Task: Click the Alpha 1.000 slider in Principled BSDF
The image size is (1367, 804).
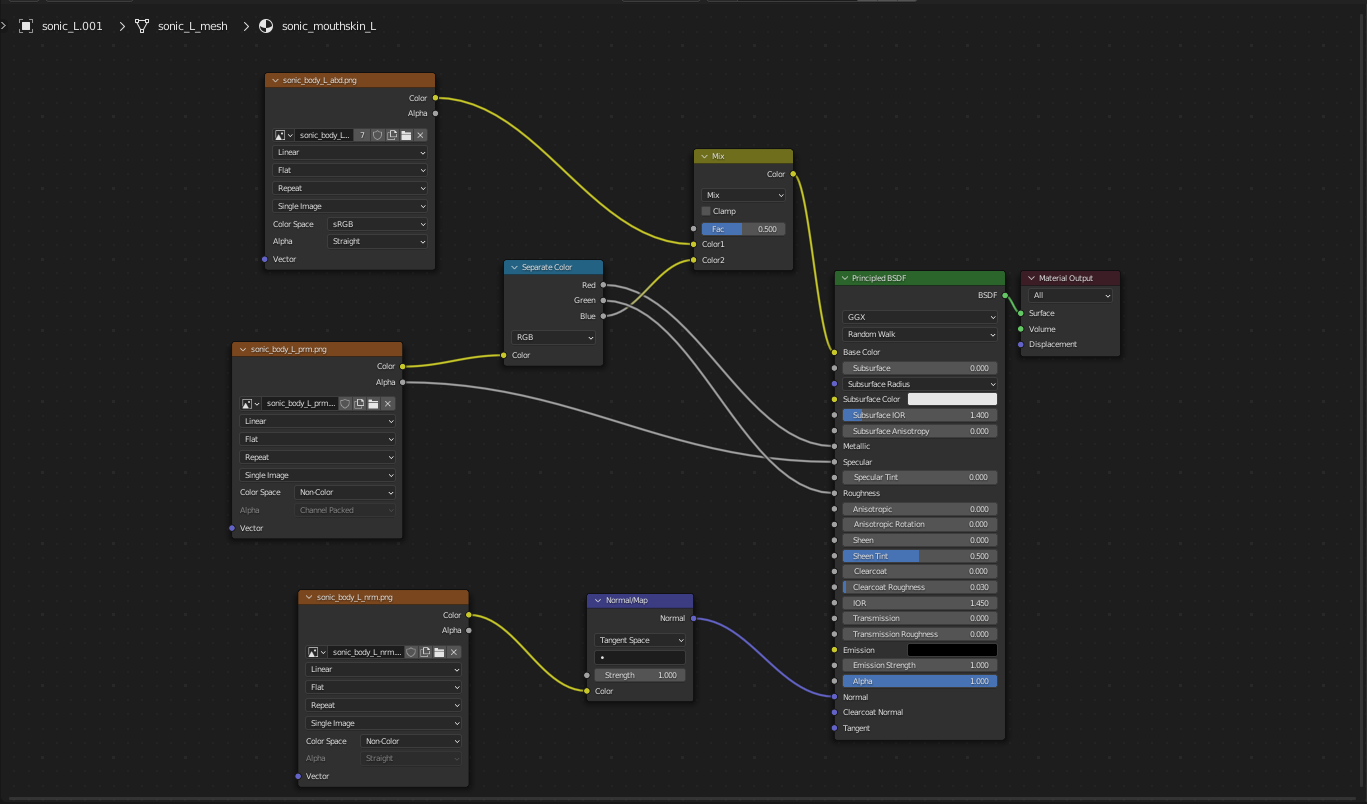Action: click(920, 681)
